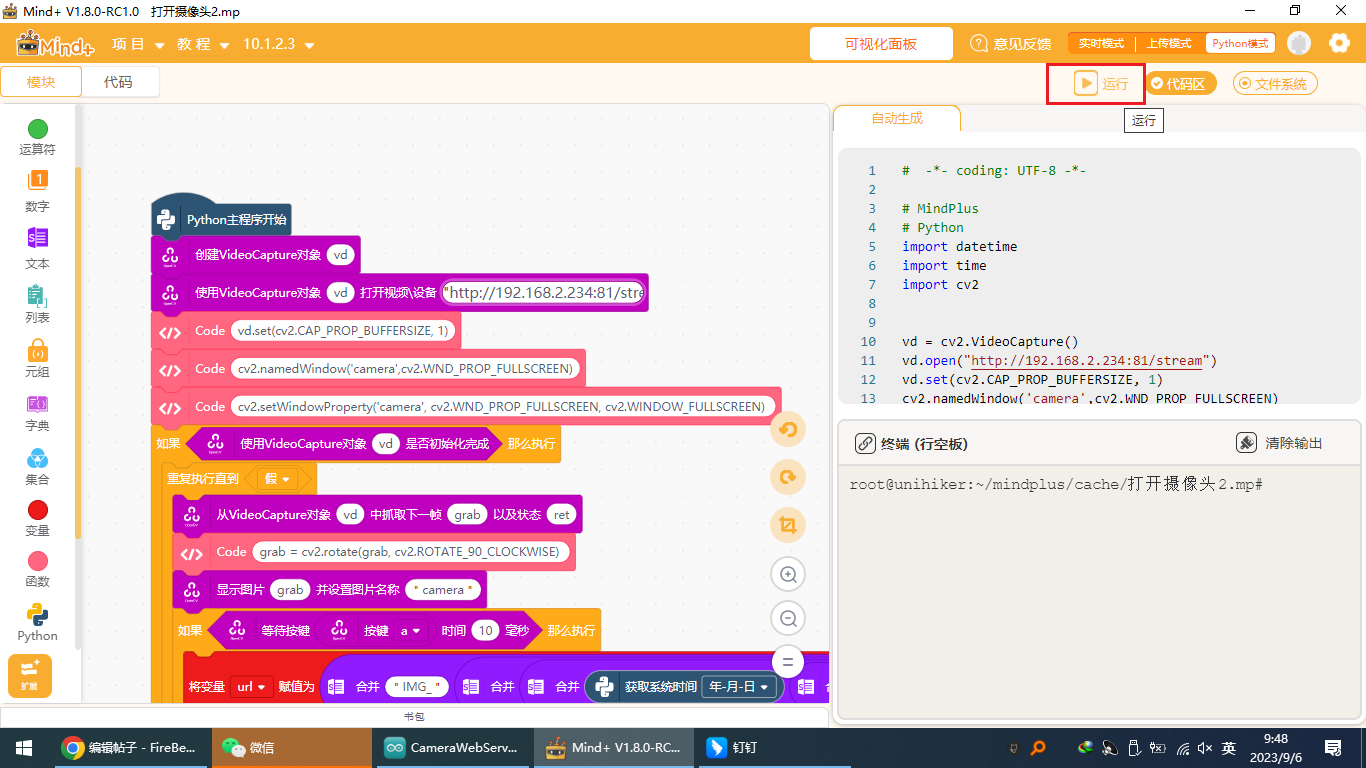
Task: Switch to the 代码 code tab
Action: [118, 82]
